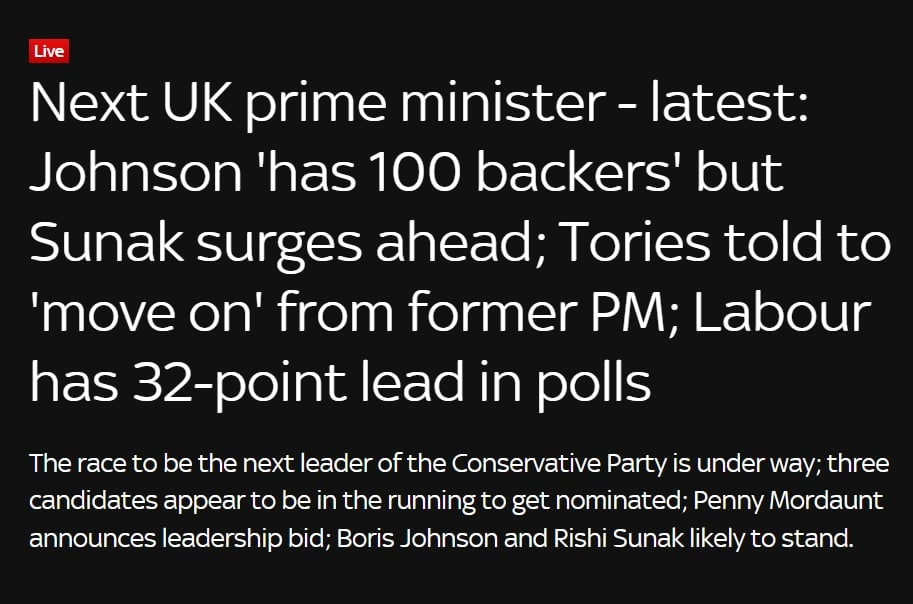Click 'has 32-point lead in polls'
This screenshot has width=913, height=604.
(340, 382)
